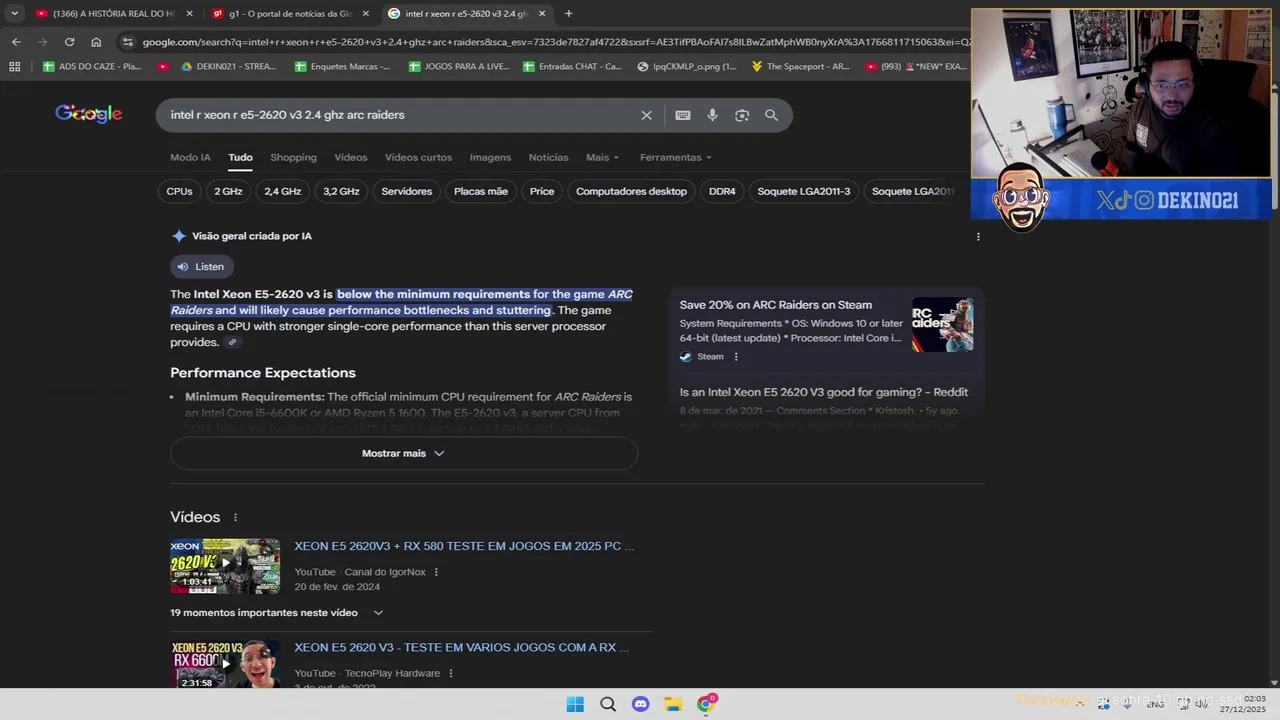The height and width of the screenshot is (720, 1280).
Task: Filter by Computadores desktop chip
Action: point(632,191)
